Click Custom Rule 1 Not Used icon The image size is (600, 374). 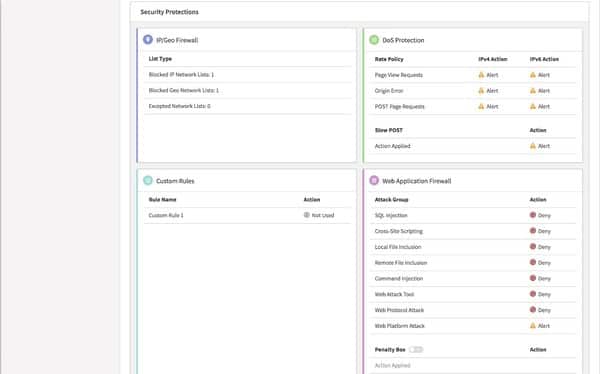click(307, 215)
